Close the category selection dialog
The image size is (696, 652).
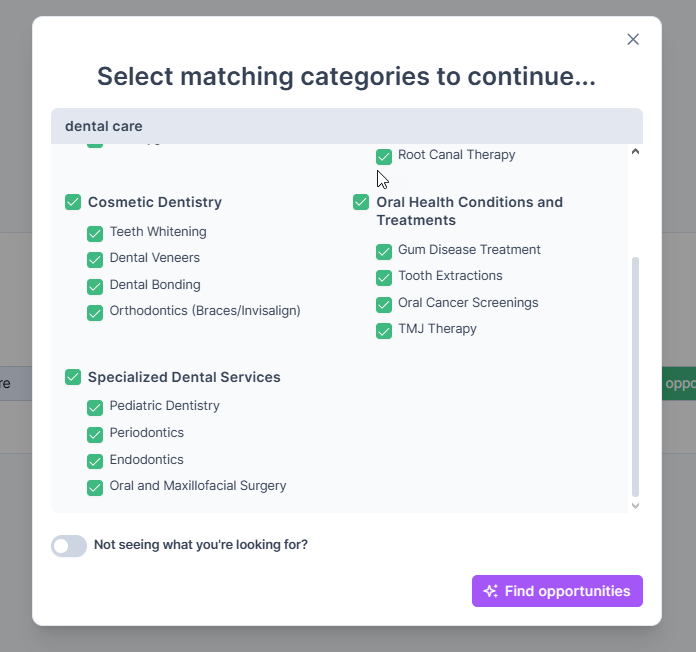(633, 39)
